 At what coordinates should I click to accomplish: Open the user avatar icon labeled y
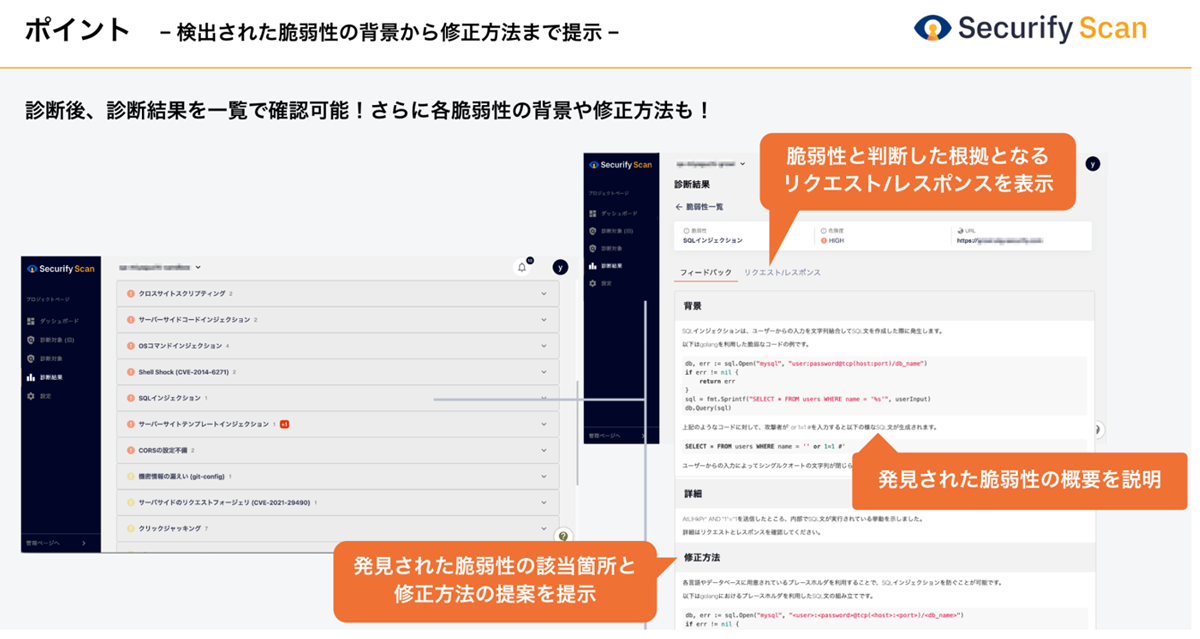click(560, 267)
